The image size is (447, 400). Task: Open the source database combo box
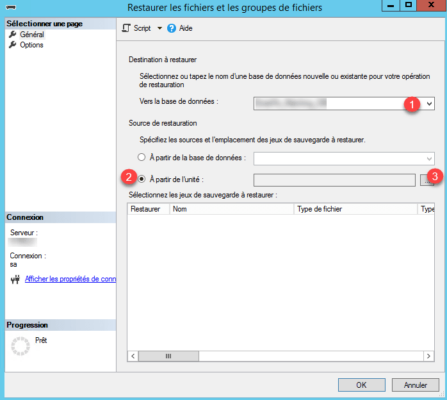[344, 159]
